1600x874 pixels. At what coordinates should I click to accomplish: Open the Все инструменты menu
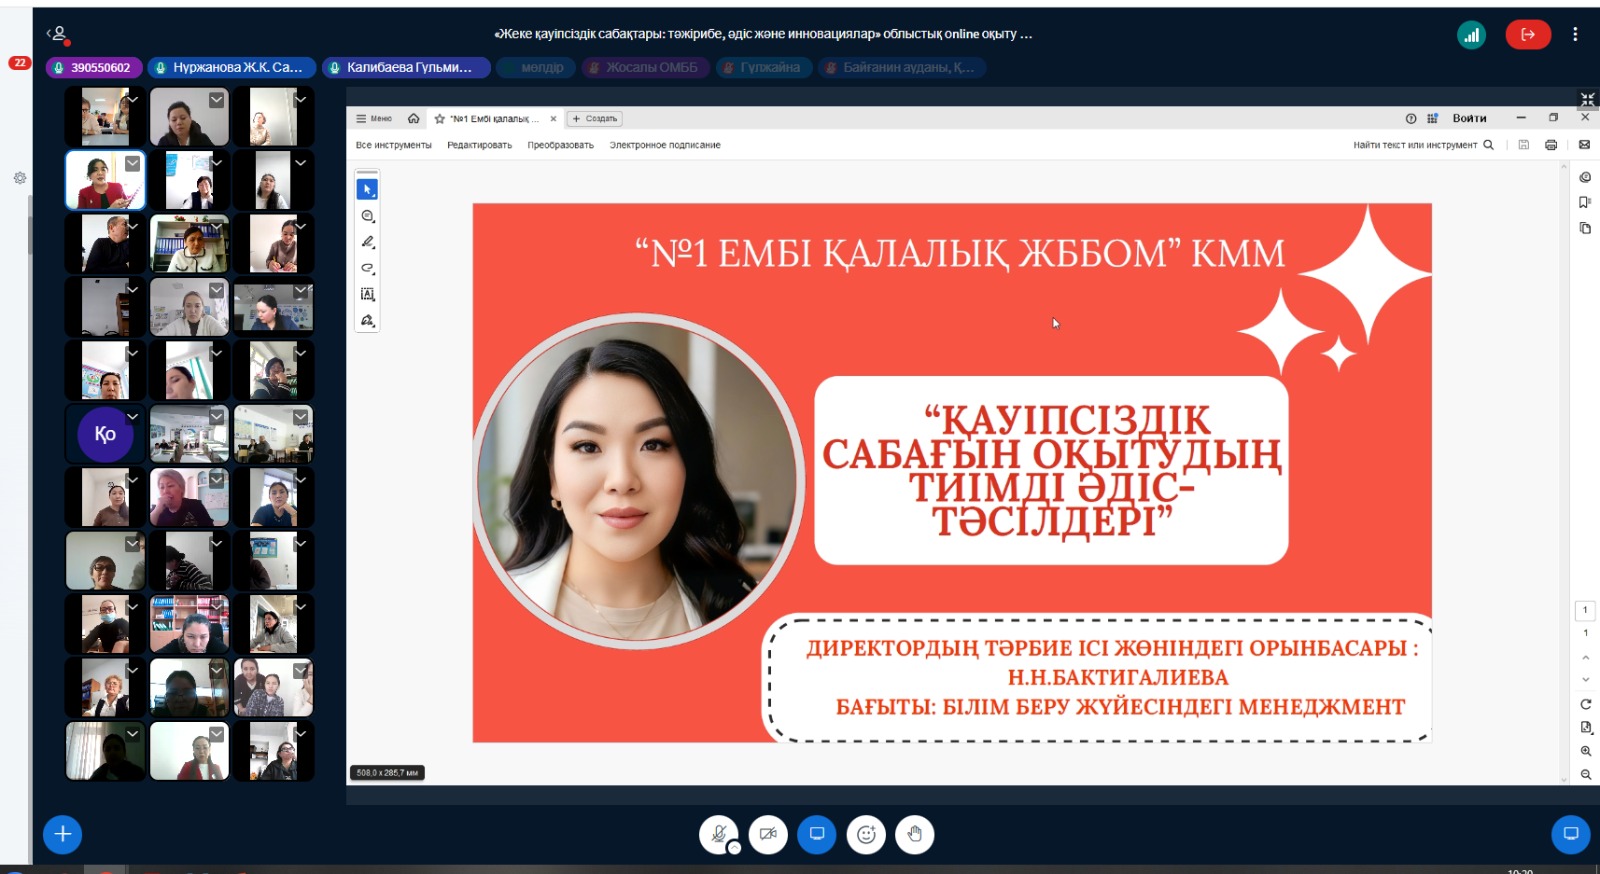click(x=393, y=145)
